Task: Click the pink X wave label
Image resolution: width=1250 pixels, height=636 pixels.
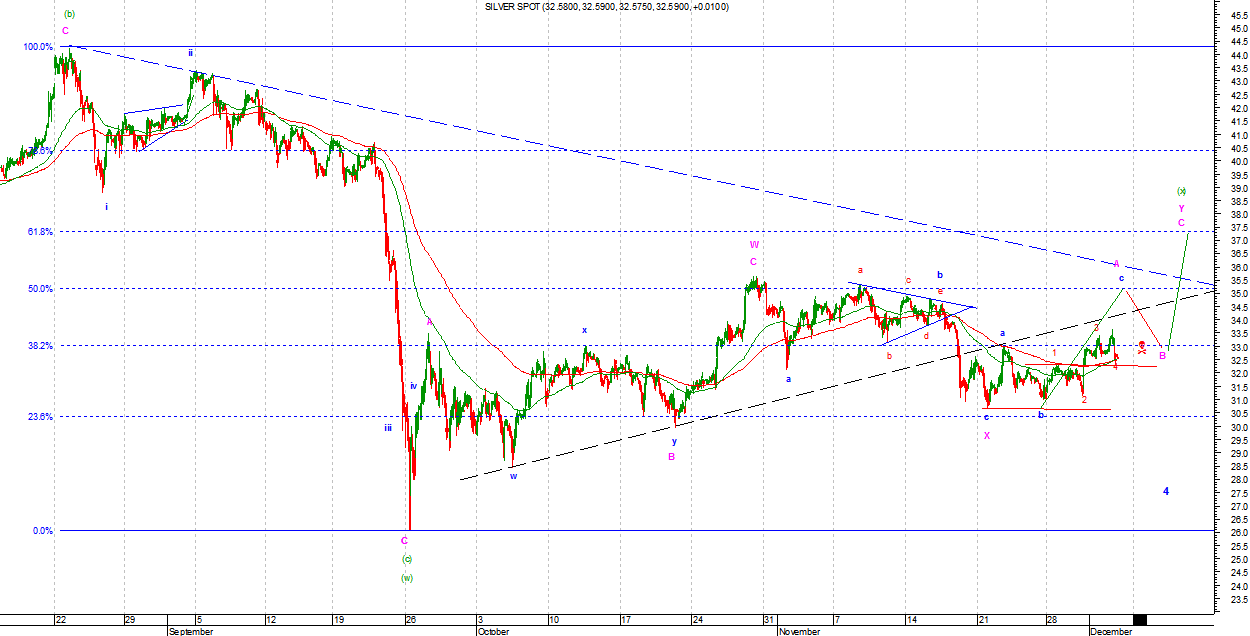Action: point(987,435)
